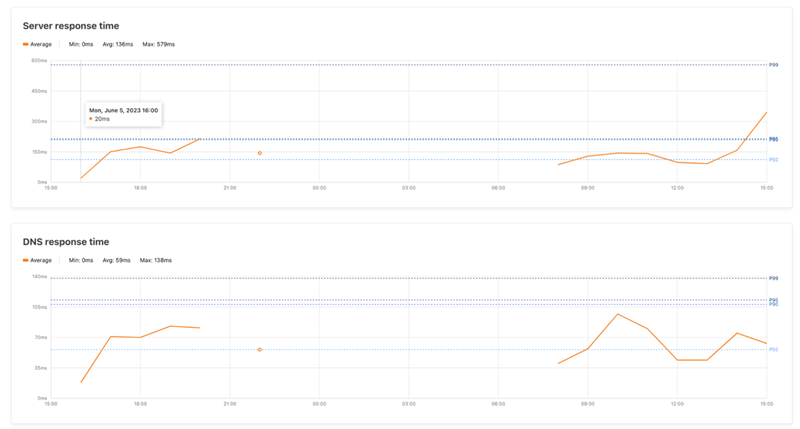This screenshot has width=800, height=429.
Task: Click the P50 label on the DNS response chart
Action: [773, 350]
